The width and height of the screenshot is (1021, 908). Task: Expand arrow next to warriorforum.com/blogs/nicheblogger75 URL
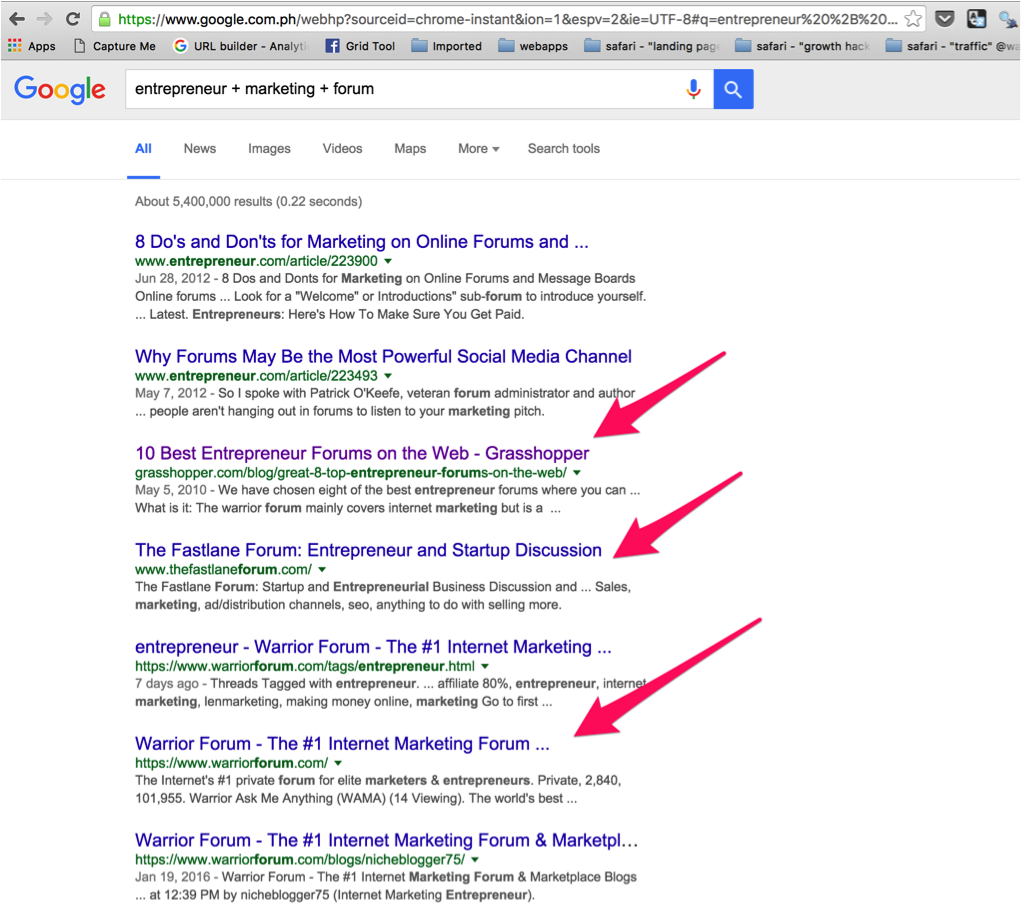point(475,860)
